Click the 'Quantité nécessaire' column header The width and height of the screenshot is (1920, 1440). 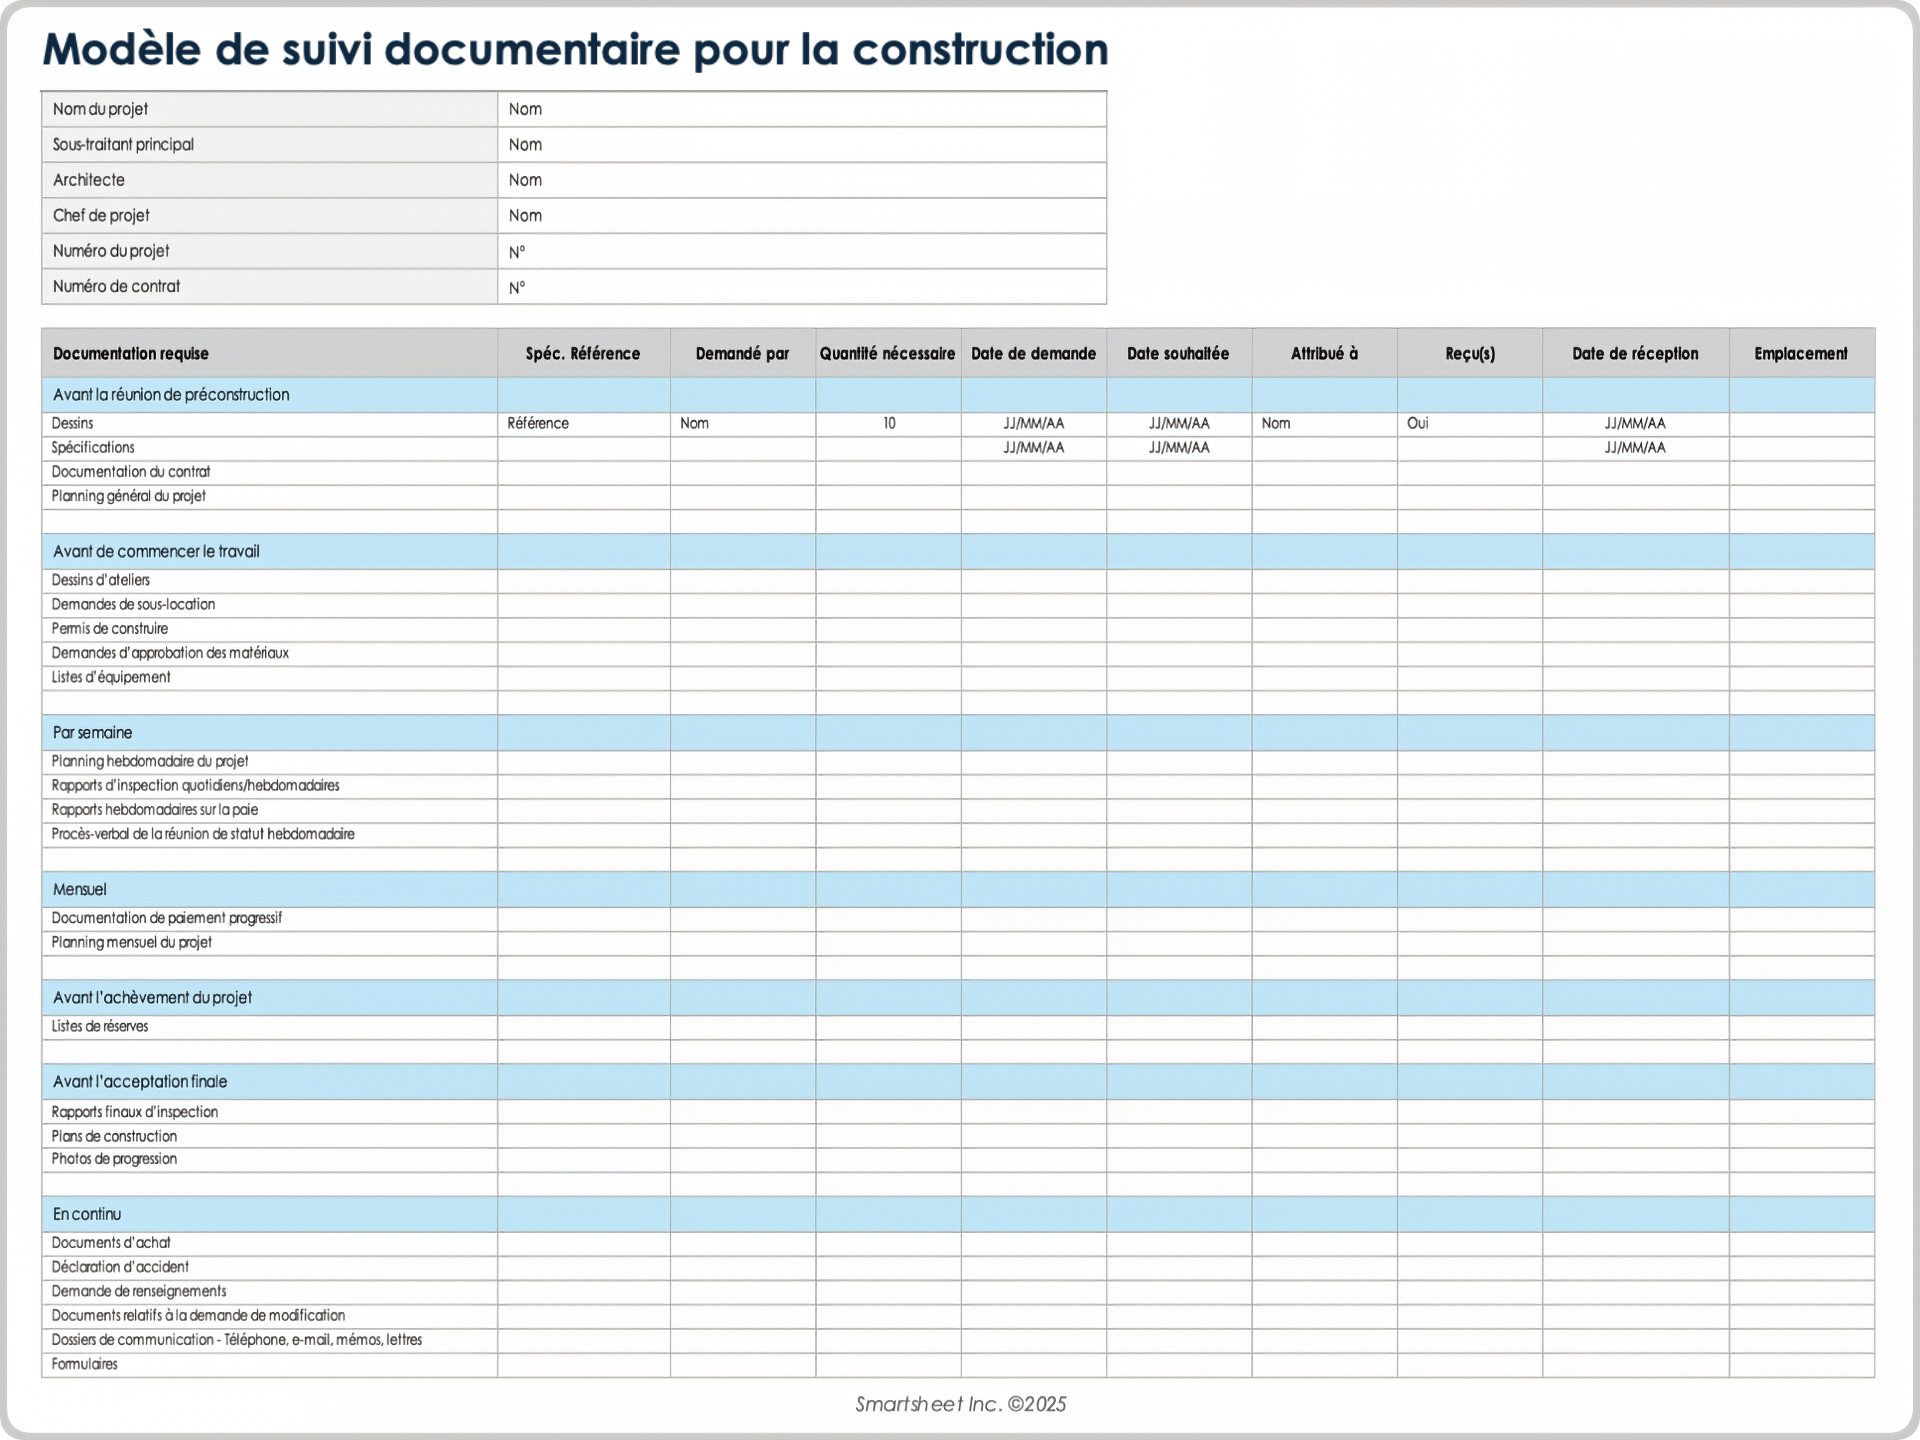click(x=888, y=353)
